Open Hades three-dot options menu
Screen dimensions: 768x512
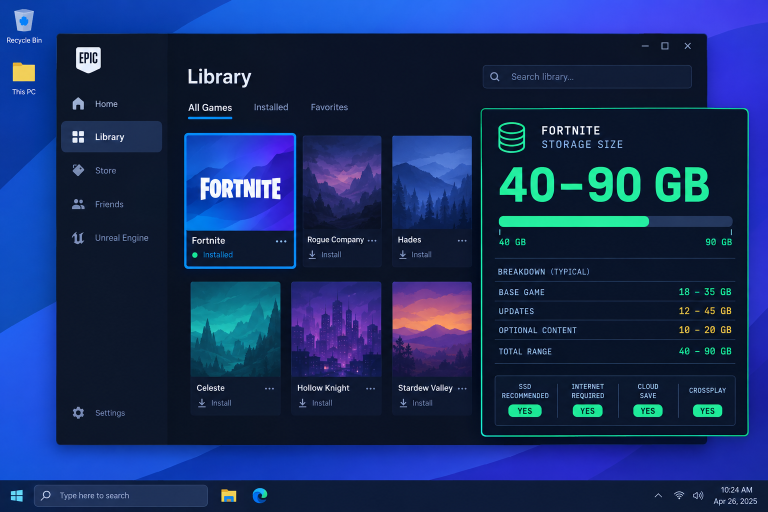(x=462, y=241)
